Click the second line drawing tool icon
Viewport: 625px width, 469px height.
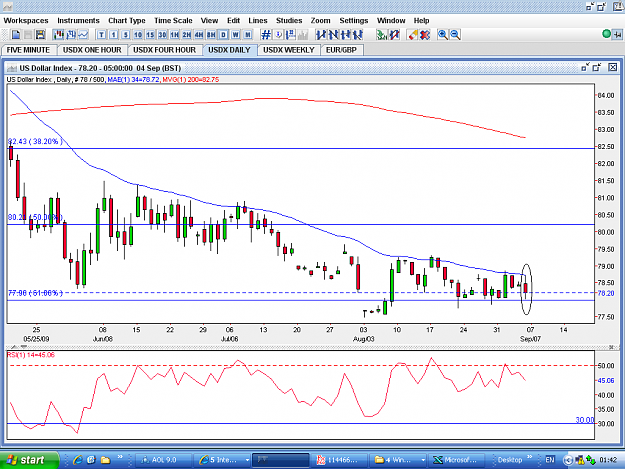point(334,35)
